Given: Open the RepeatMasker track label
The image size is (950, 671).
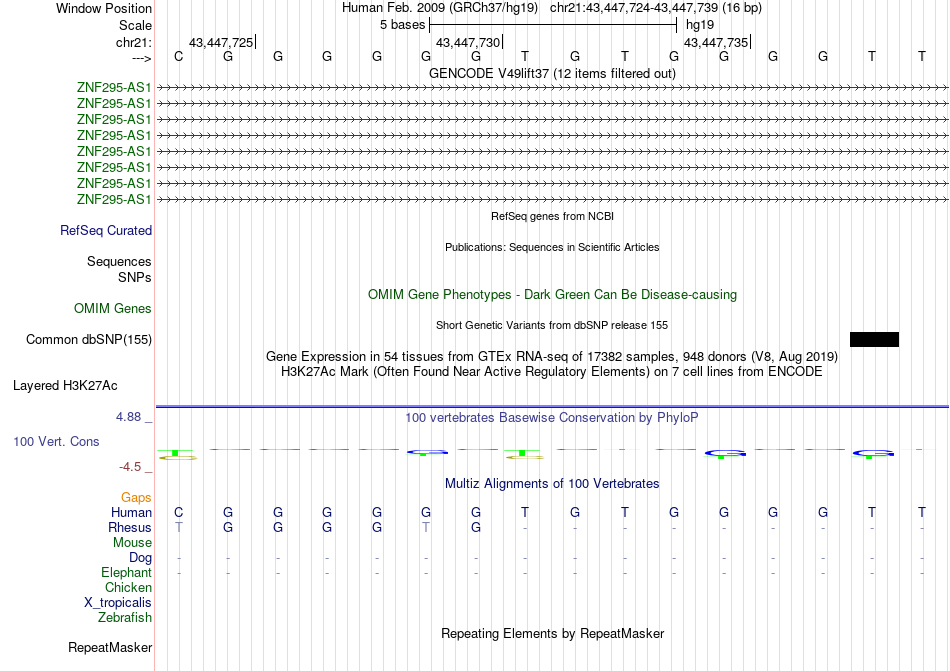Looking at the screenshot, I should pyautogui.click(x=110, y=648).
